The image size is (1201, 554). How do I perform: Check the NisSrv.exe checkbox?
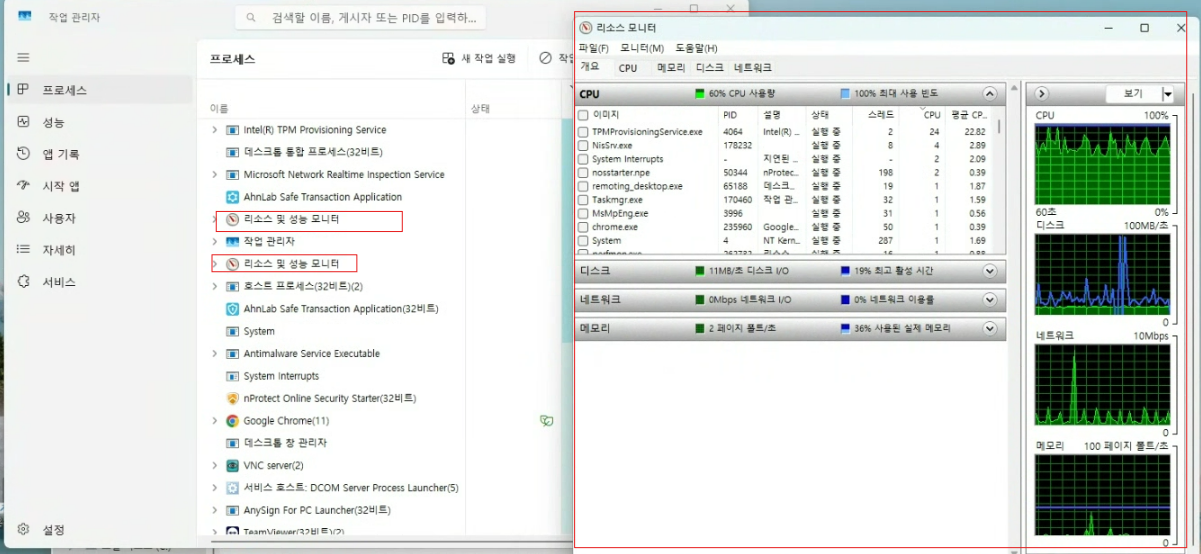(x=583, y=145)
